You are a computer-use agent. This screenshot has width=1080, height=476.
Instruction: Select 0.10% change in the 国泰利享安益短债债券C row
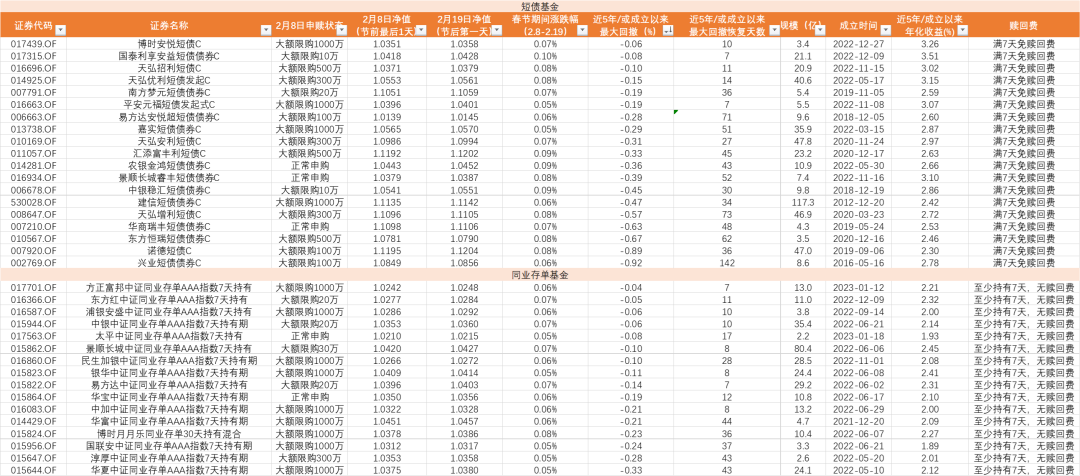pos(545,56)
